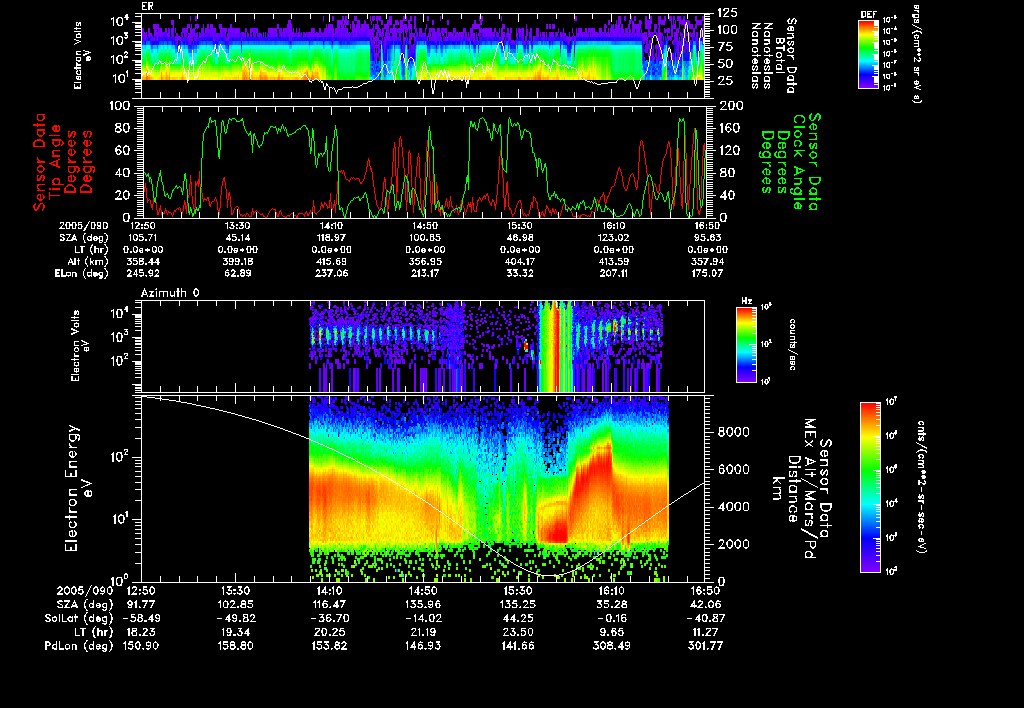
Task: Click ELon value 245.92
Action: click(x=144, y=274)
